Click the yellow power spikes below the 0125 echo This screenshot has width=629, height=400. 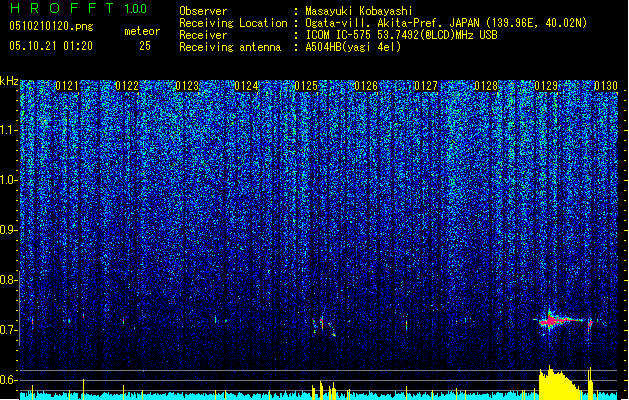click(x=324, y=391)
